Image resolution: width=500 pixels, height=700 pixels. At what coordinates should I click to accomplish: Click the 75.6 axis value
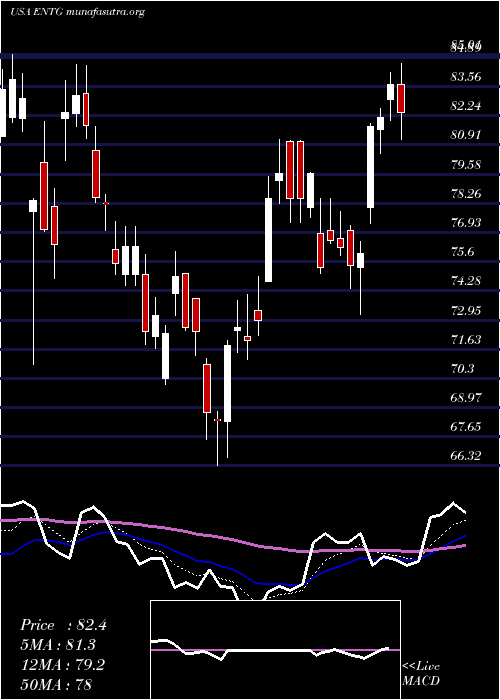pyautogui.click(x=462, y=252)
